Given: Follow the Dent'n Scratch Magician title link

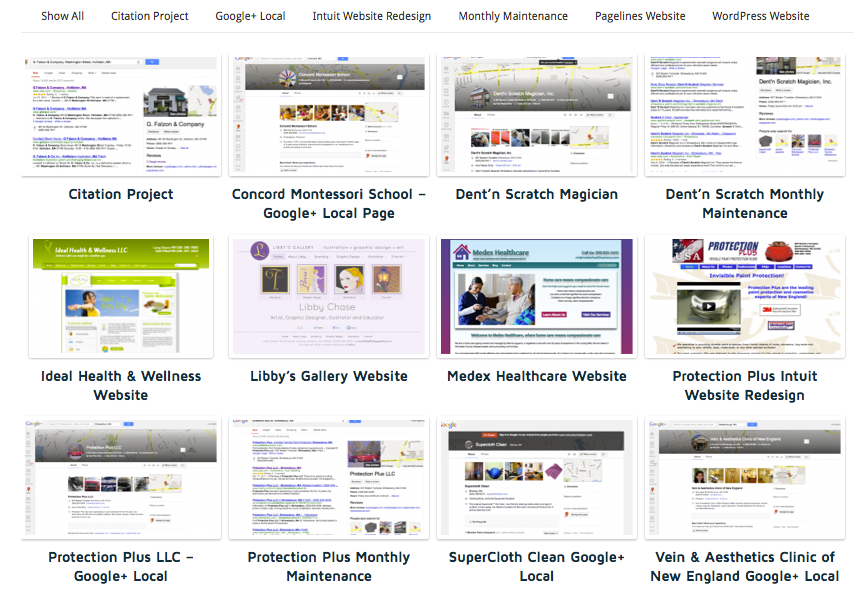Looking at the screenshot, I should 537,195.
